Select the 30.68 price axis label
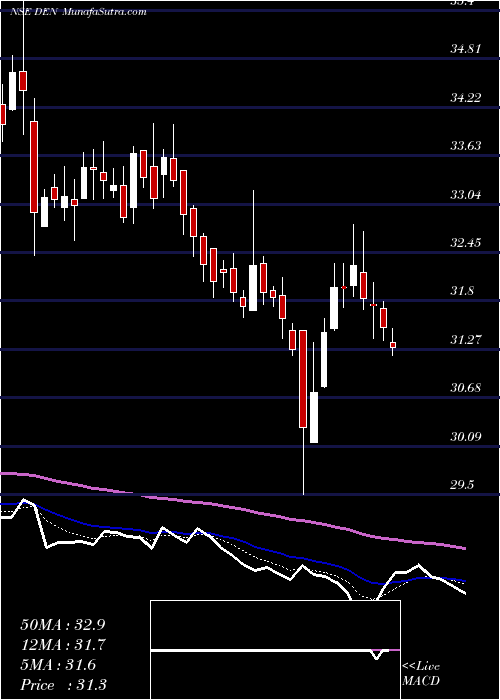500x700 pixels. (x=466, y=388)
